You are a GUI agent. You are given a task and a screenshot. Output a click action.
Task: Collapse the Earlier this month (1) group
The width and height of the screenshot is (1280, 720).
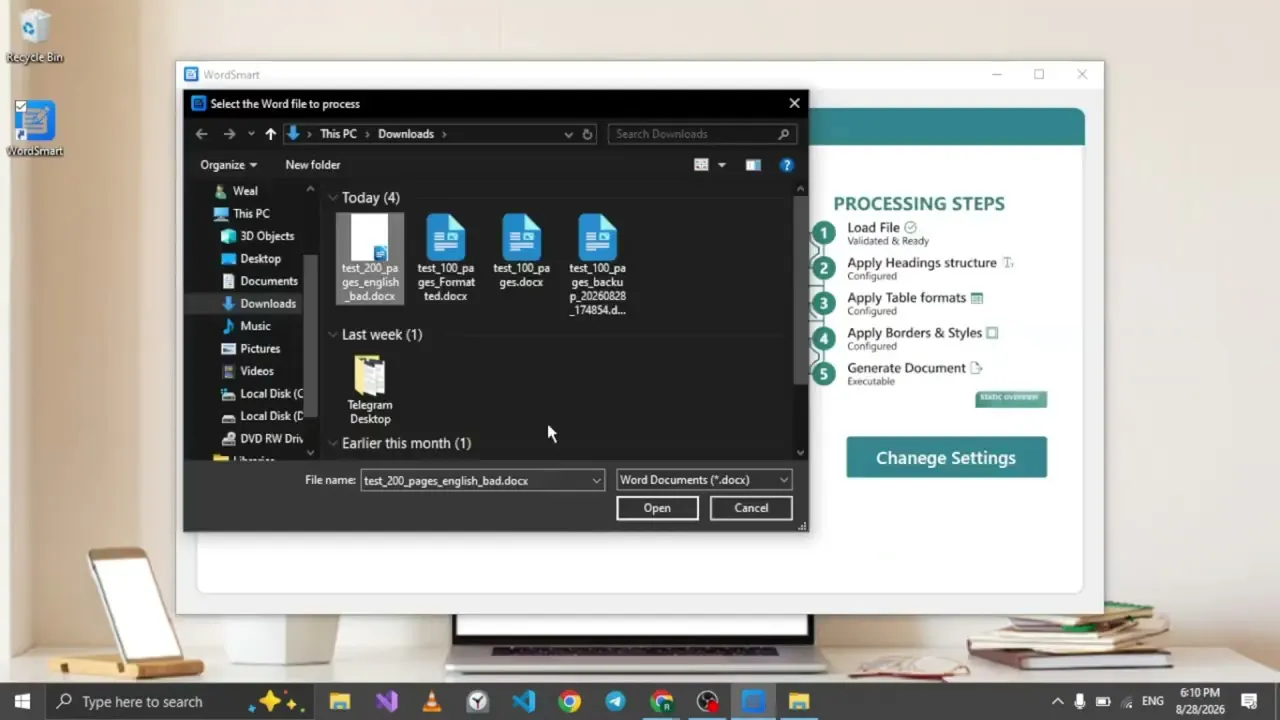click(333, 443)
